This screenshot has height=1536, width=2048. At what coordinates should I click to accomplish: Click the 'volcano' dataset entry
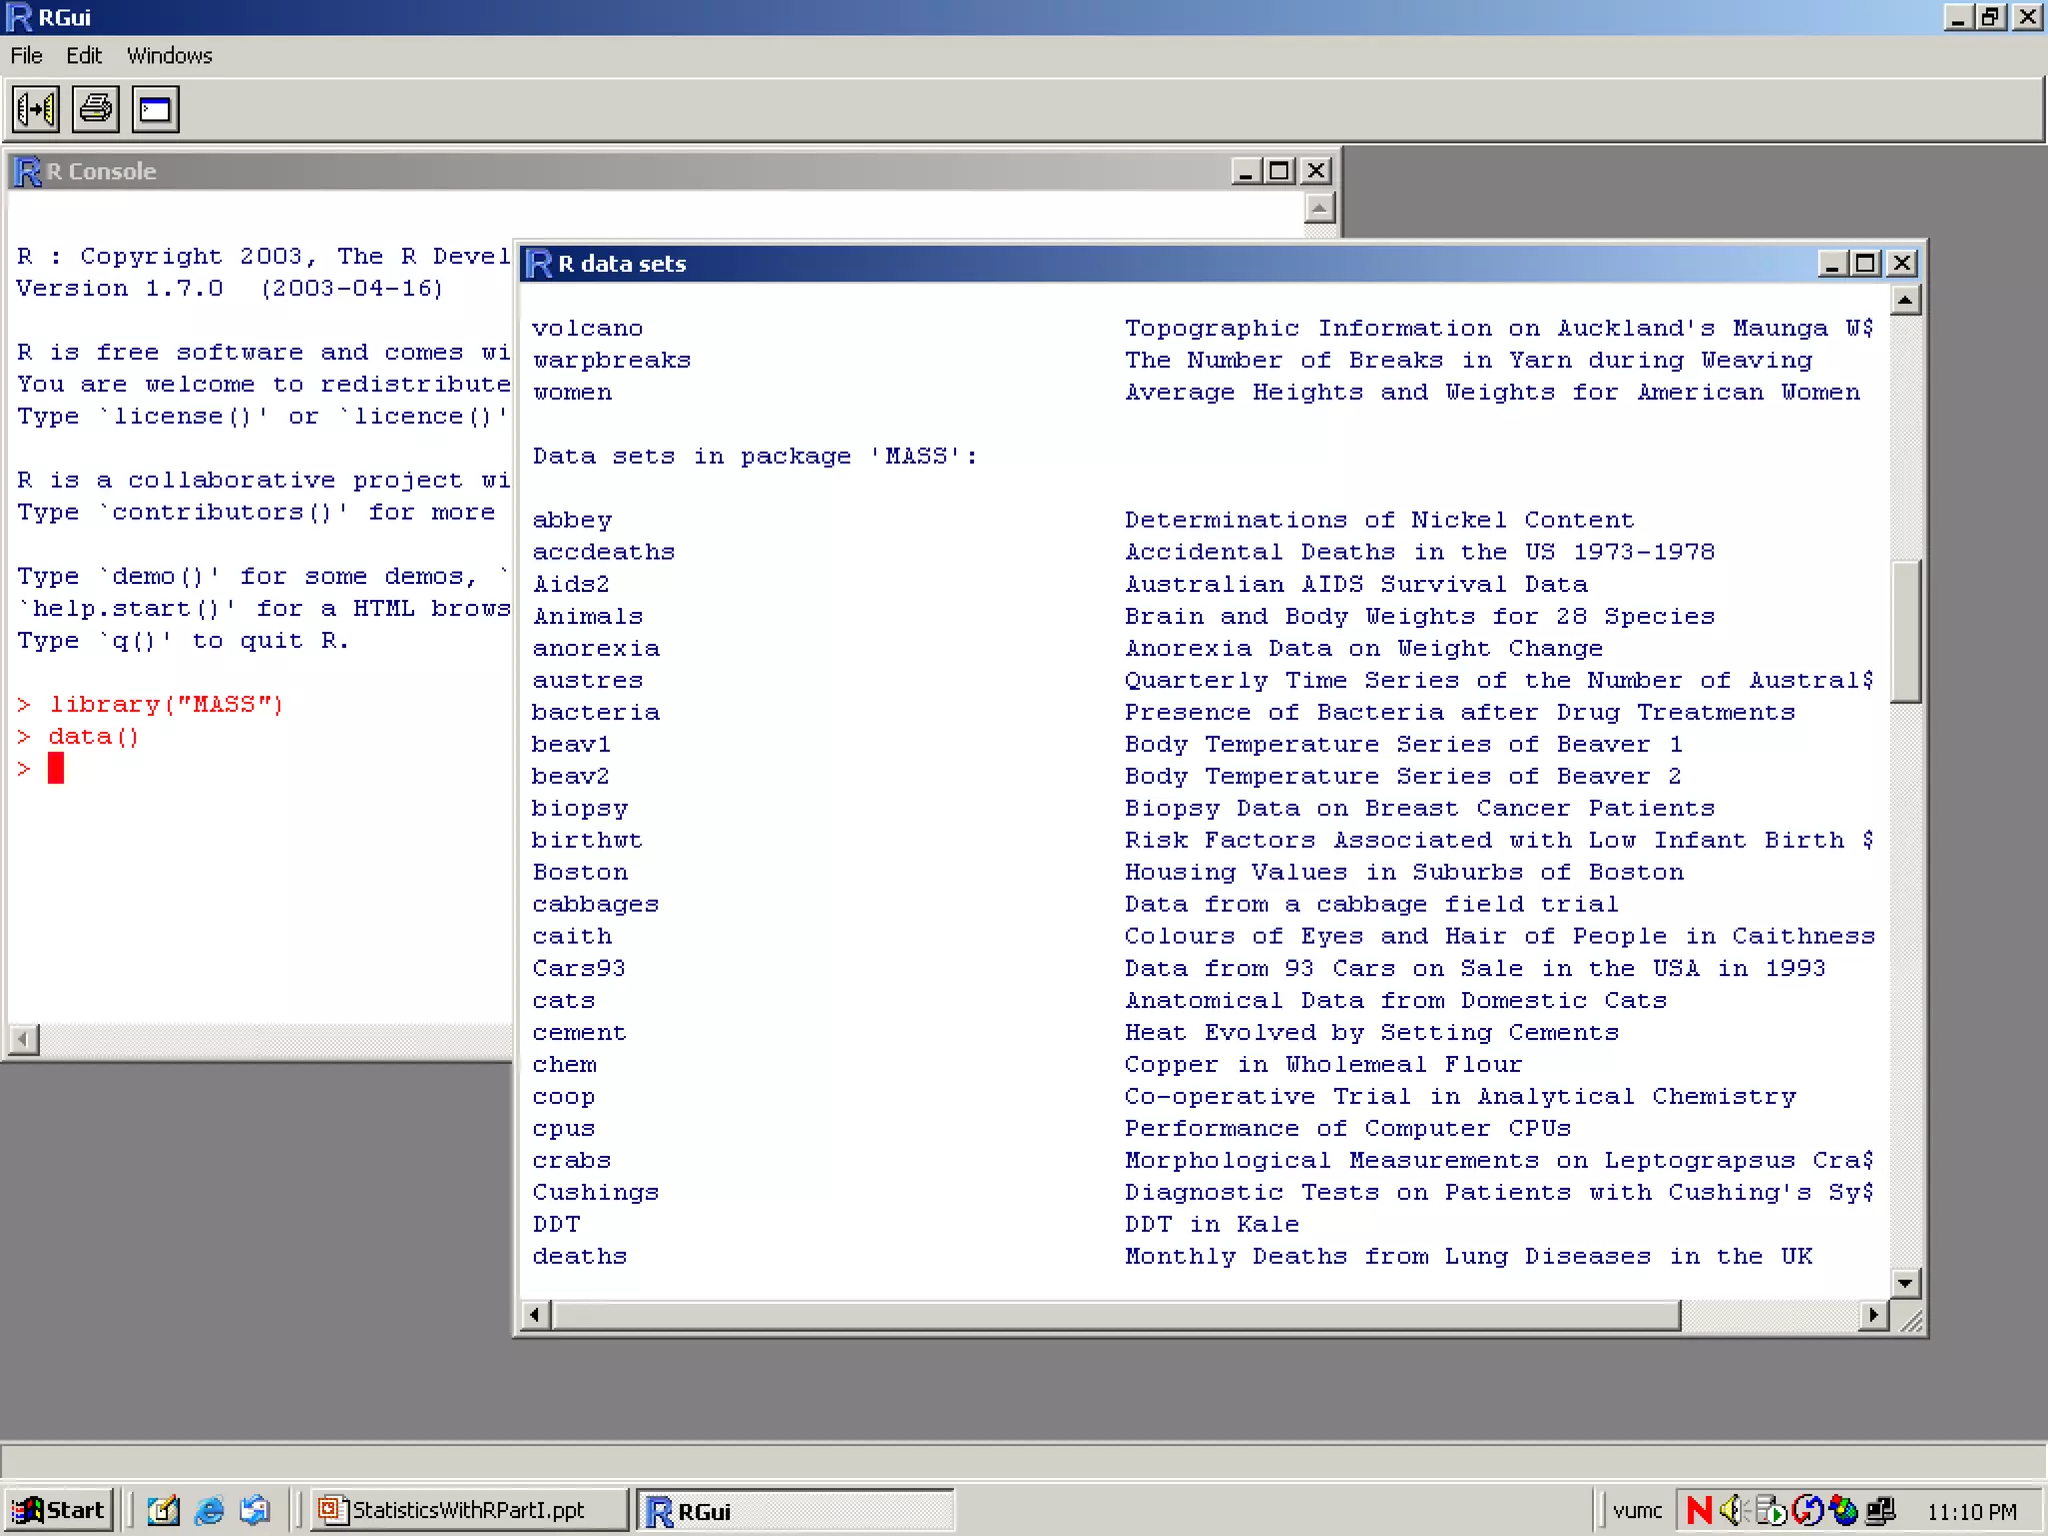click(588, 328)
